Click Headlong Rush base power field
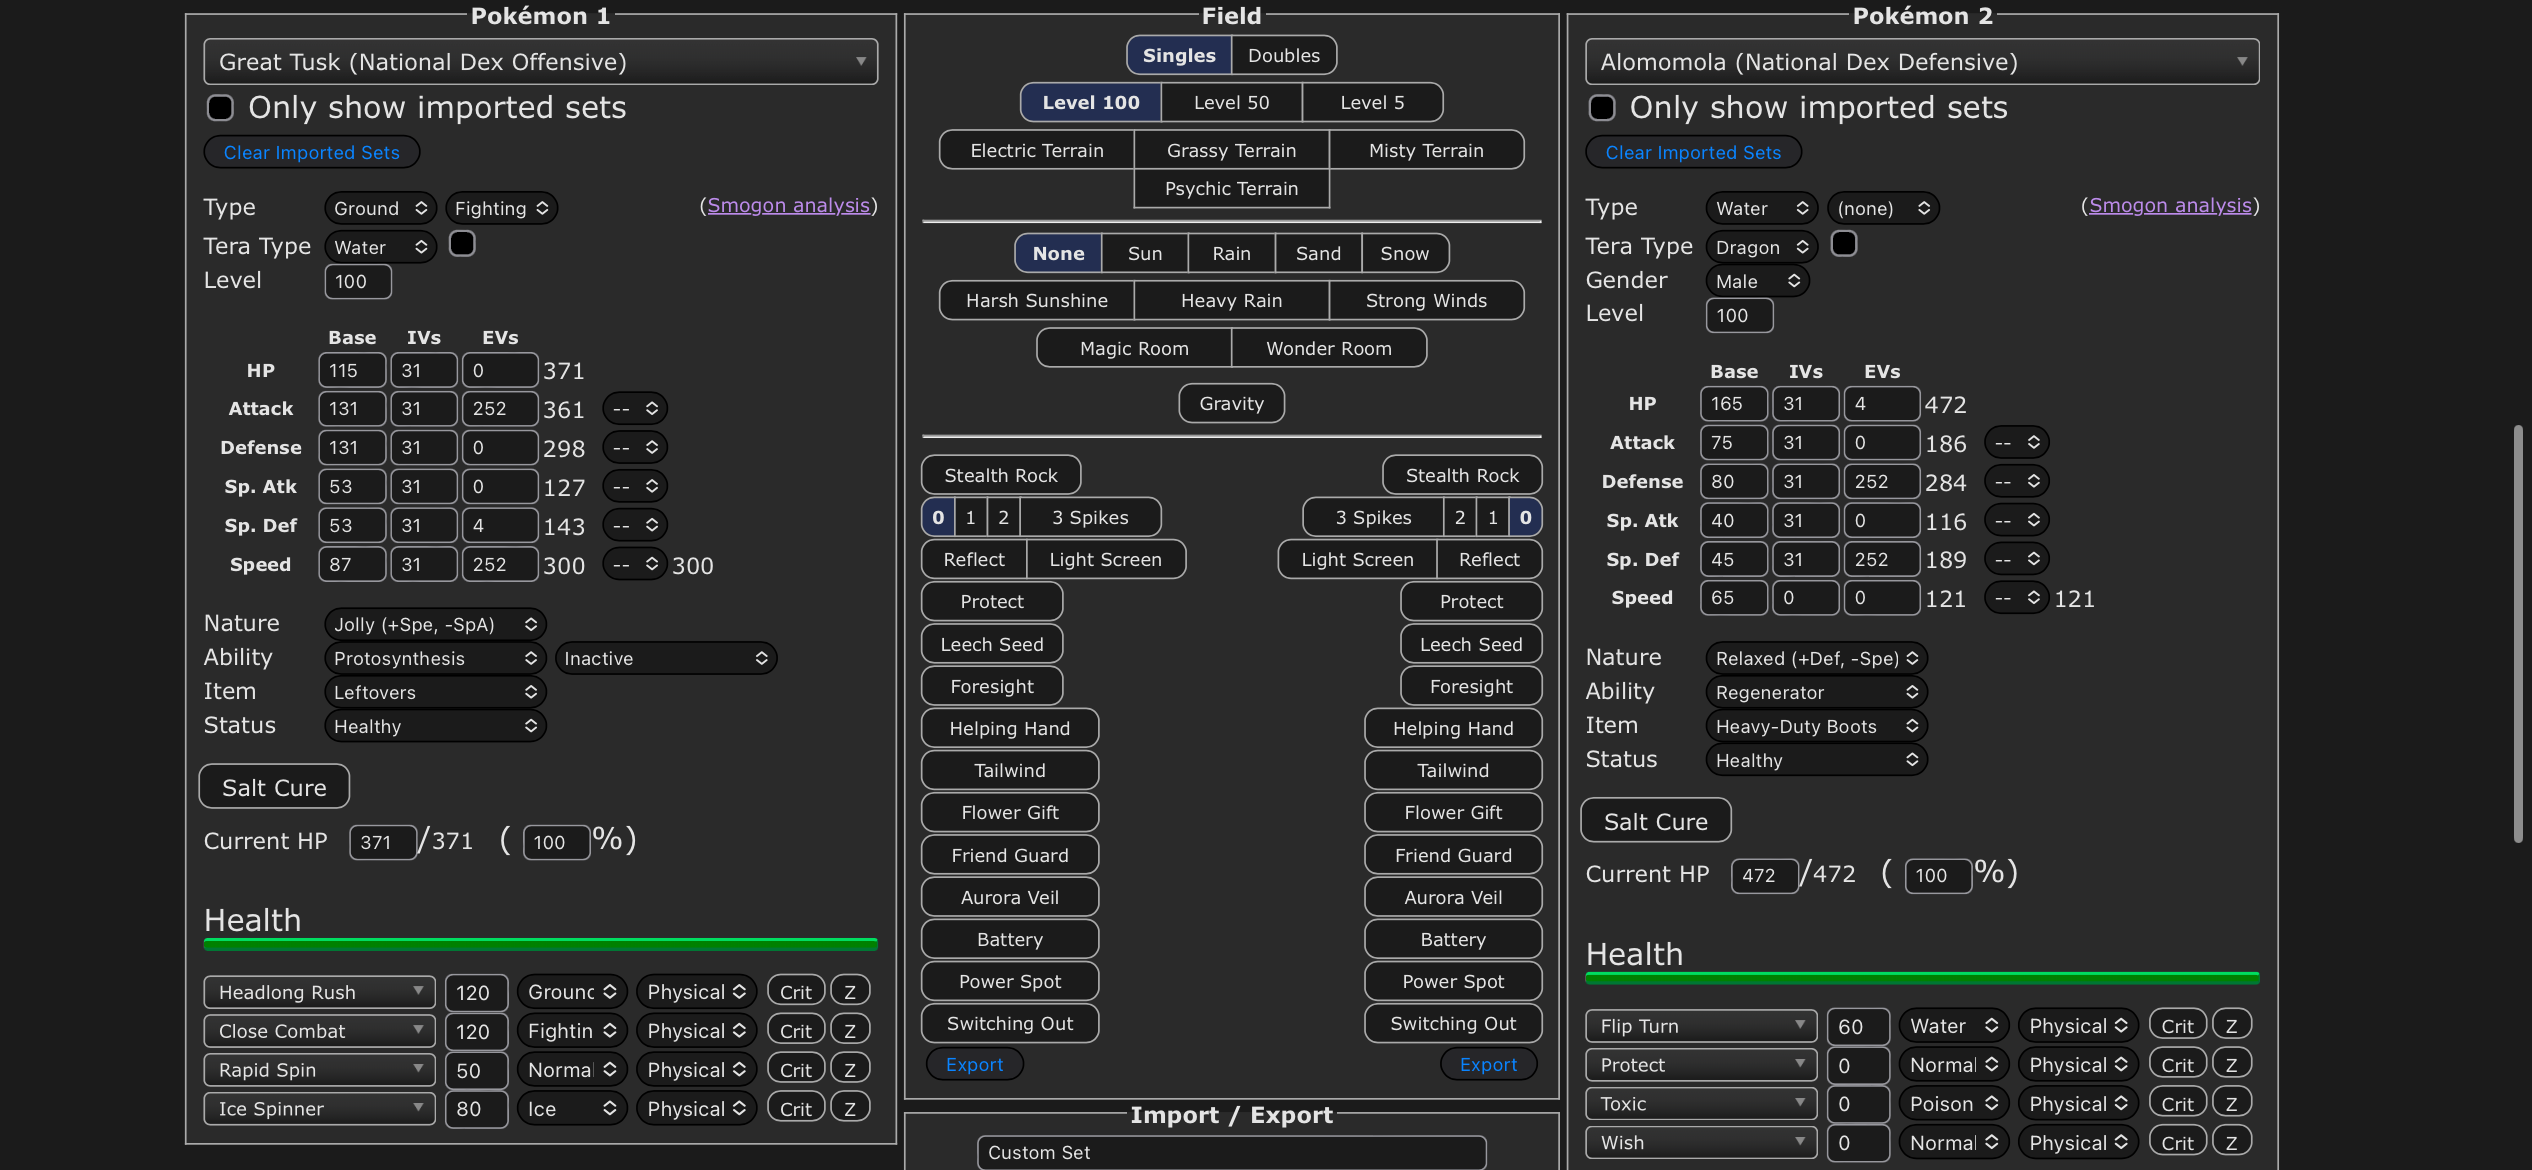This screenshot has width=2532, height=1170. pos(477,992)
